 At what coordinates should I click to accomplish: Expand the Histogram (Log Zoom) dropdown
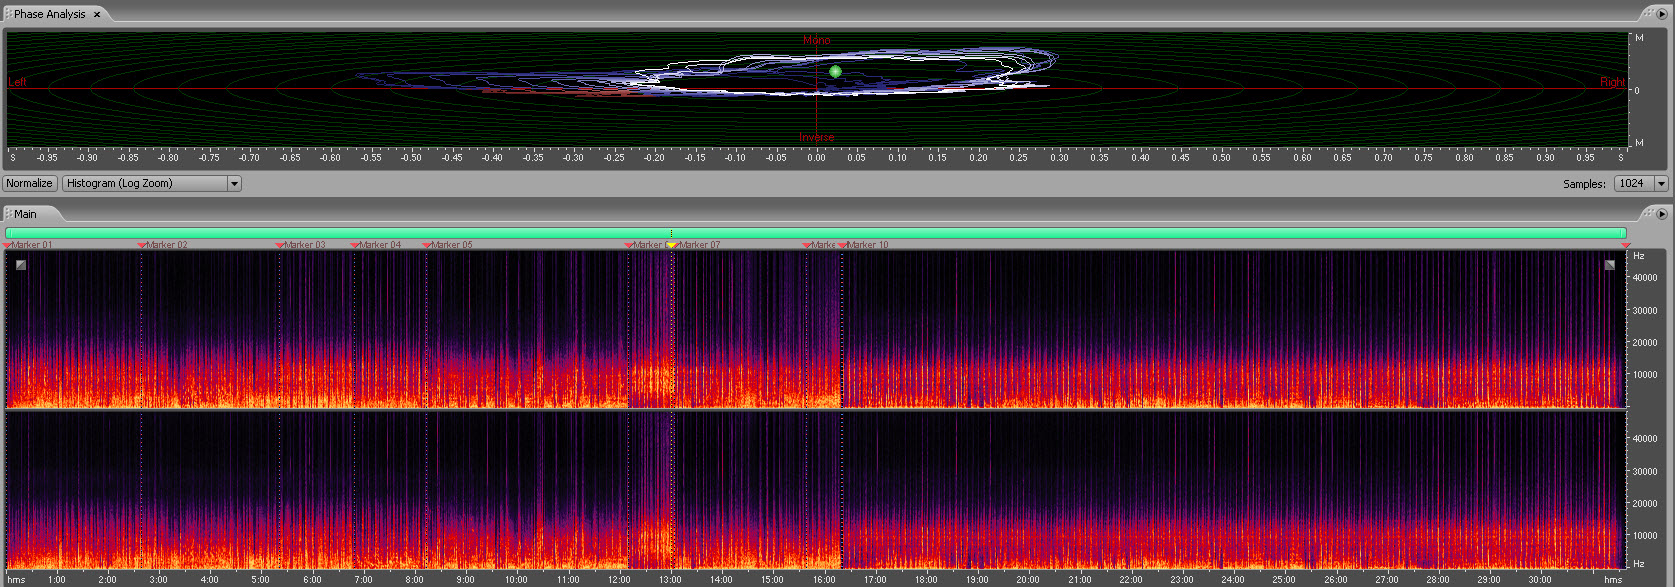pyautogui.click(x=234, y=184)
